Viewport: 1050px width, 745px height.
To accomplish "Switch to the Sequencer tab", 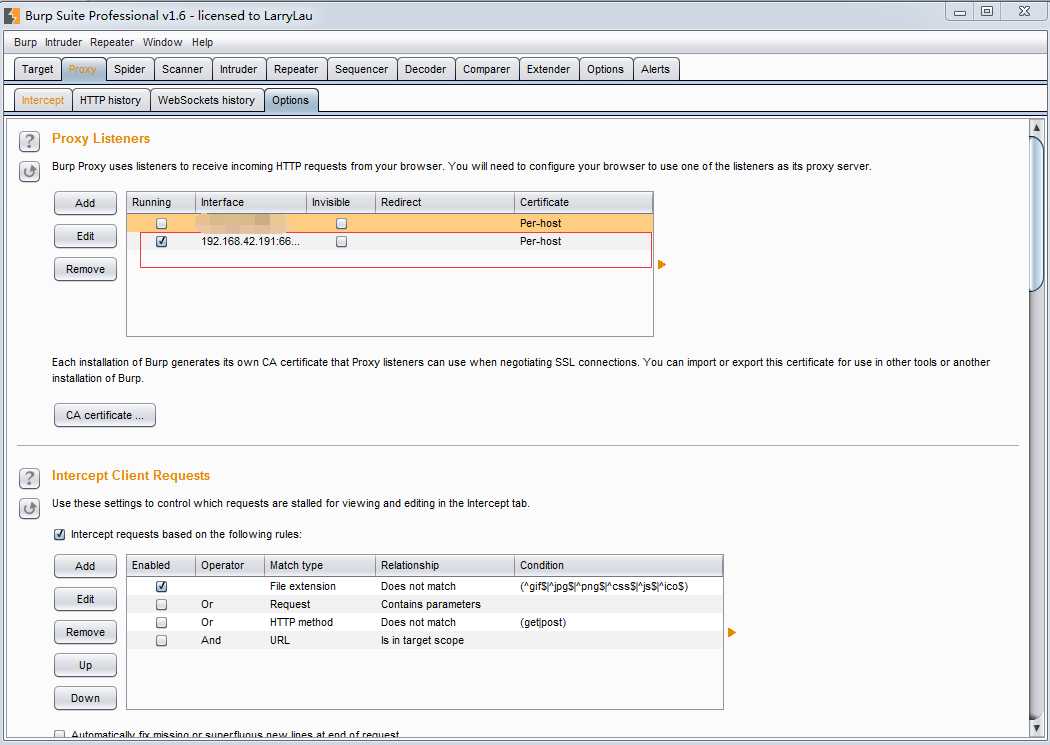I will (362, 69).
